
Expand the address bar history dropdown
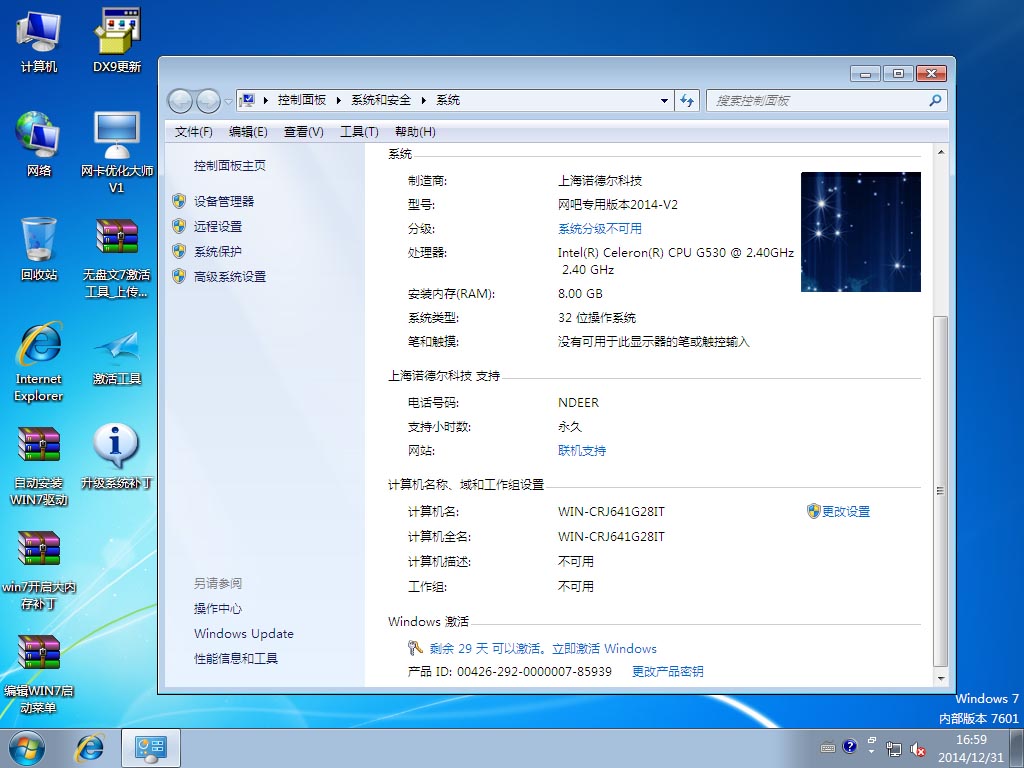coord(665,101)
